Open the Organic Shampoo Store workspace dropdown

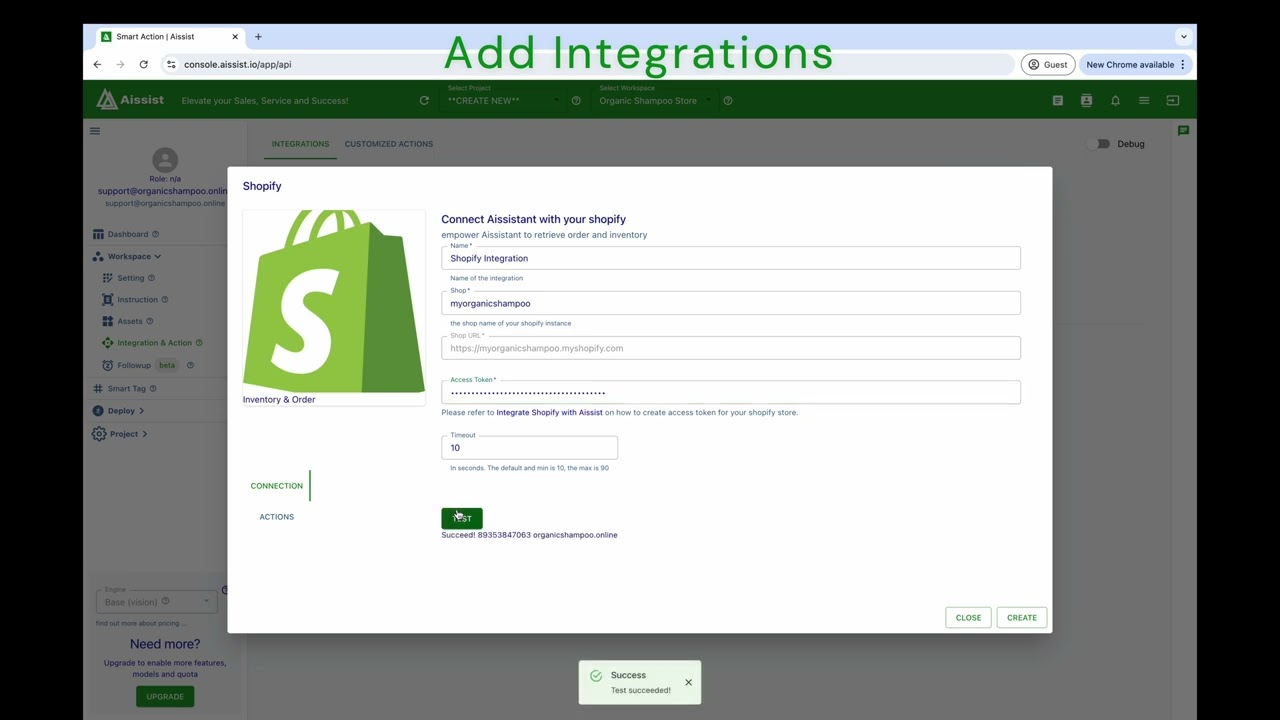click(x=655, y=100)
